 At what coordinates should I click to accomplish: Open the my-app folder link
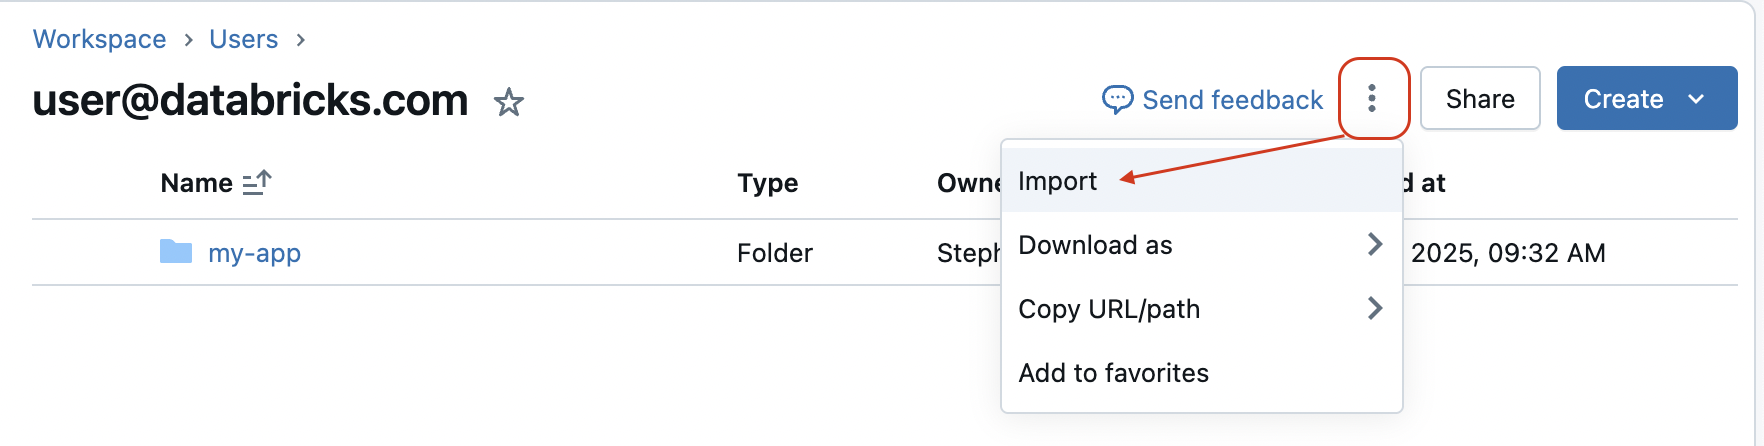254,253
